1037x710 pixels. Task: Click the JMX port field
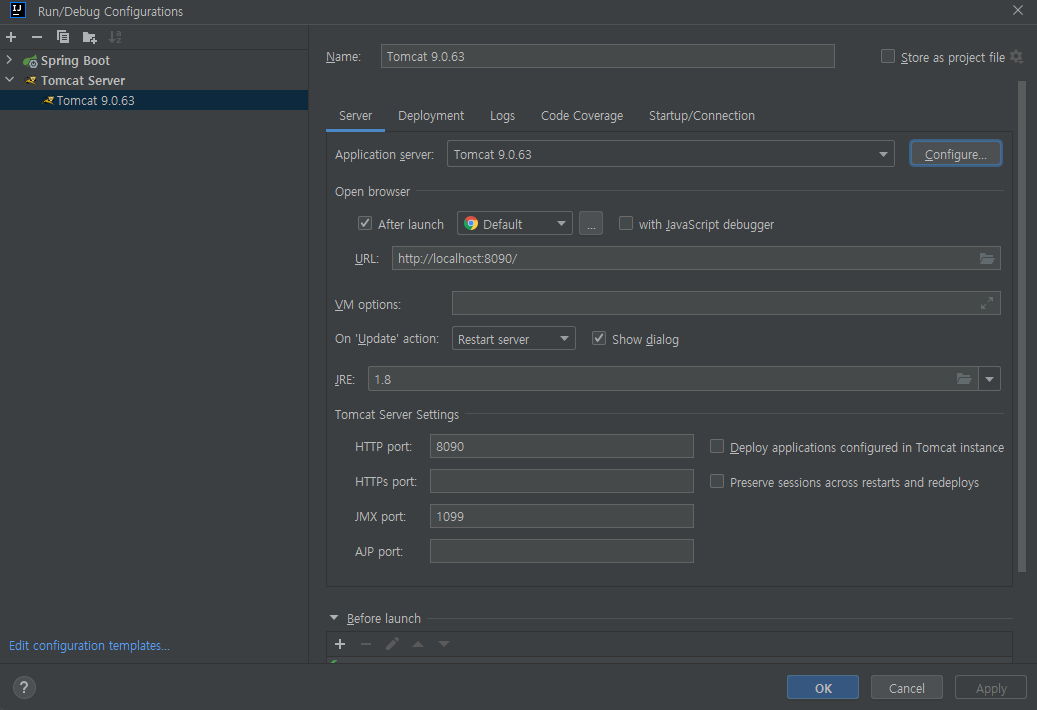point(561,516)
